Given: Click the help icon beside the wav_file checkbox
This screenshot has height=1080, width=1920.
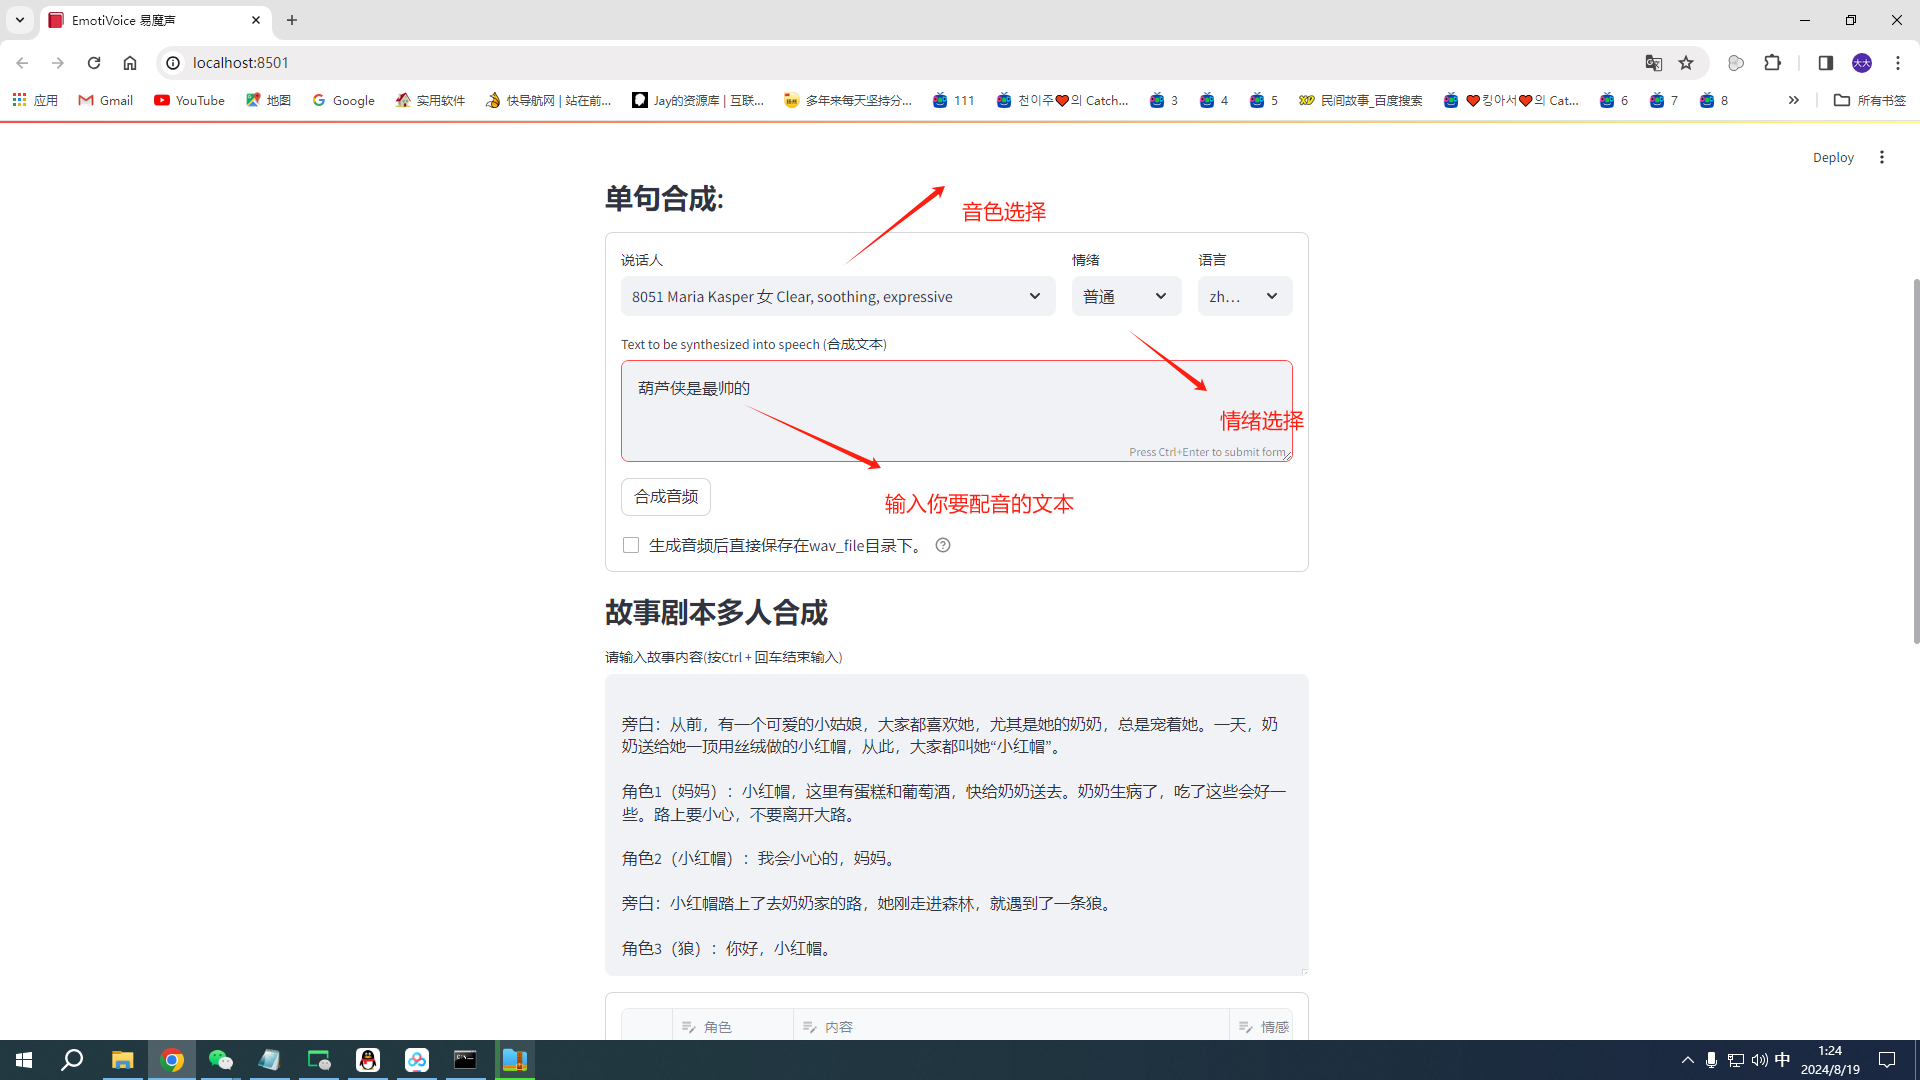Looking at the screenshot, I should tap(942, 545).
